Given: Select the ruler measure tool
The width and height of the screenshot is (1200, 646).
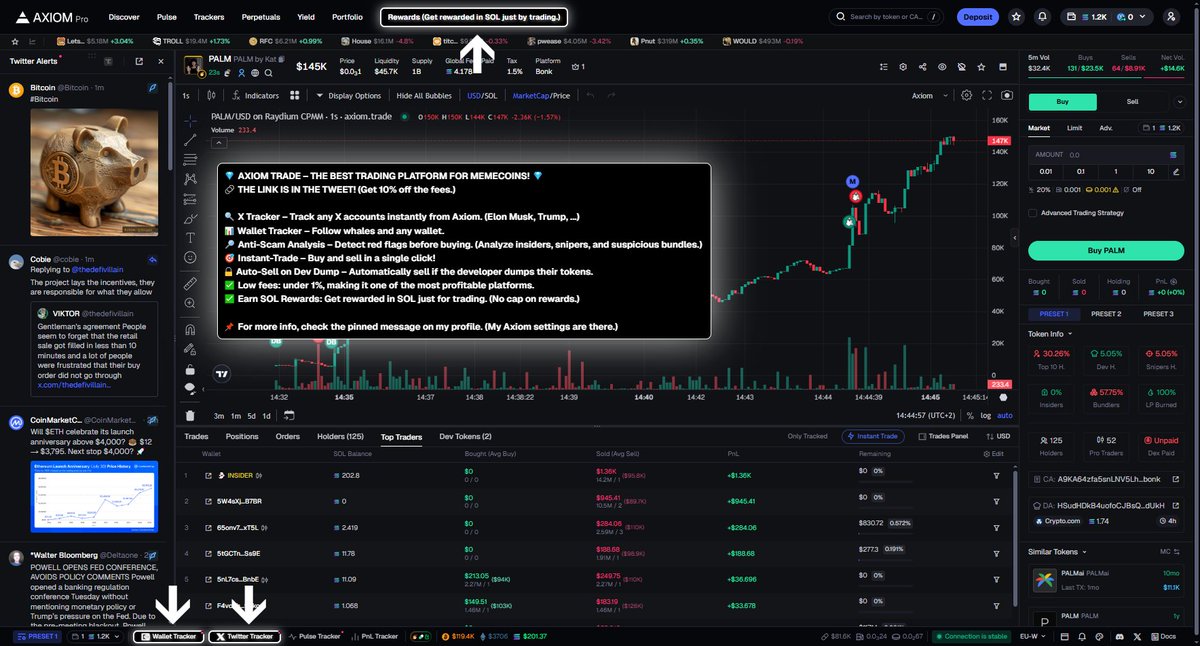Looking at the screenshot, I should (x=190, y=284).
